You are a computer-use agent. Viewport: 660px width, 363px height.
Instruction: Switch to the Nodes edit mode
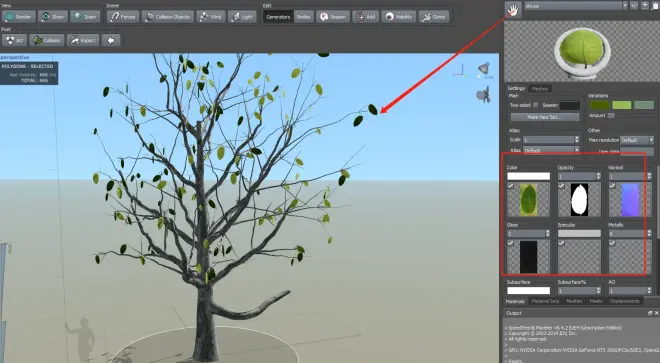click(303, 17)
